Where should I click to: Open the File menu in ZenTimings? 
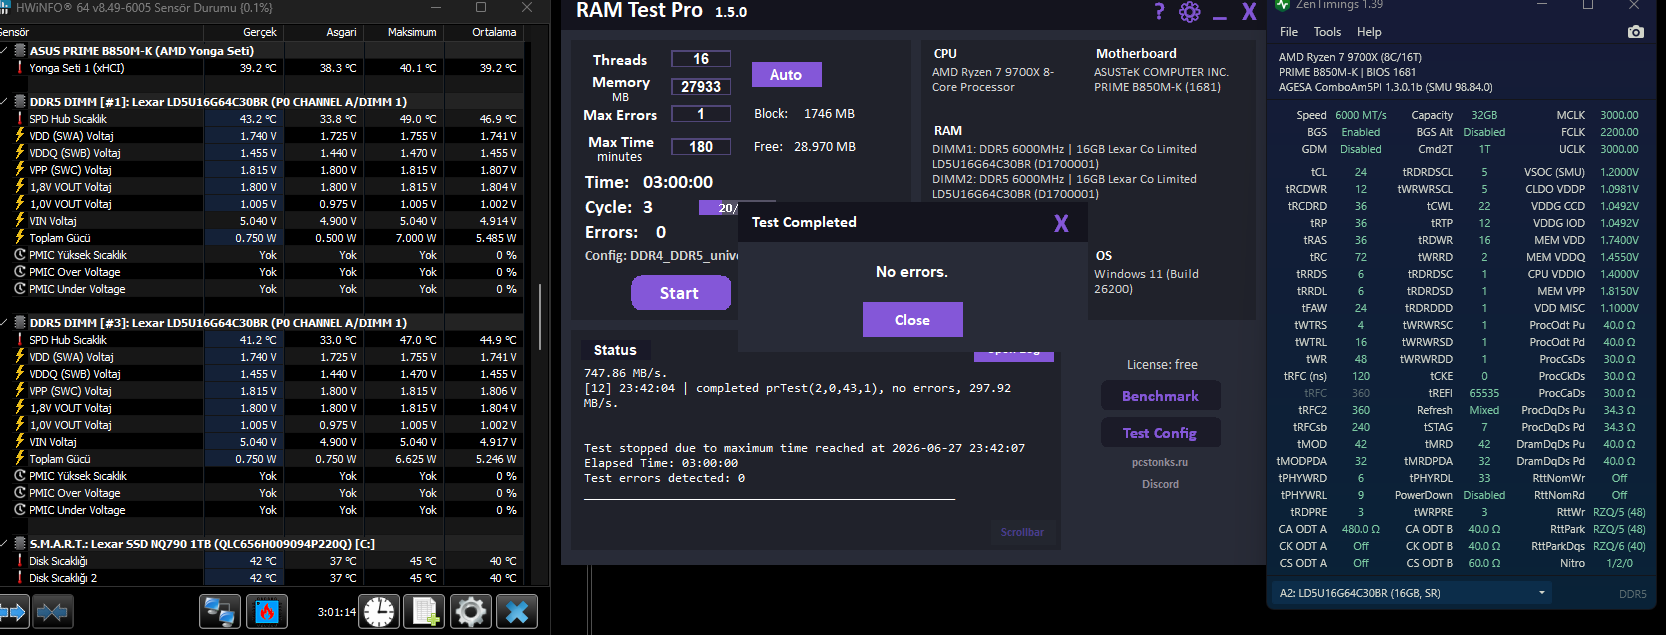point(1289,32)
